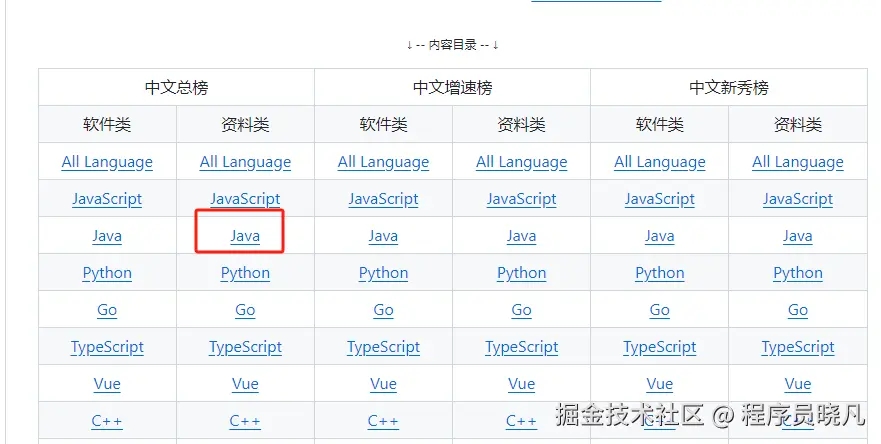Select Python in 中文总榜 资料类 column

coord(245,273)
